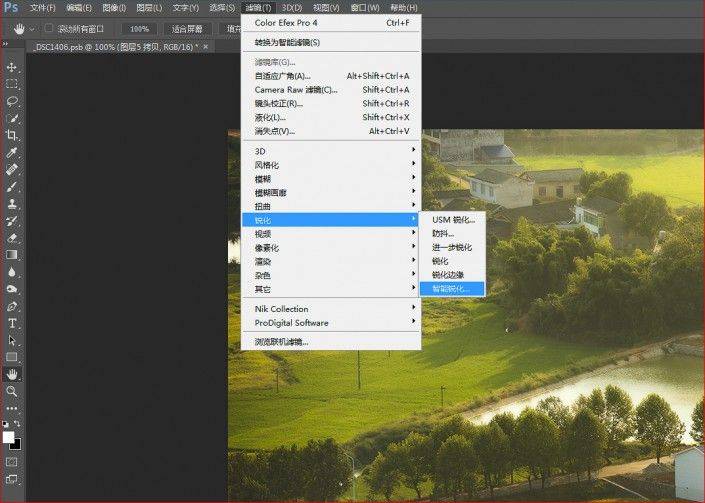Select the Type tool
The width and height of the screenshot is (705, 503).
click(13, 323)
